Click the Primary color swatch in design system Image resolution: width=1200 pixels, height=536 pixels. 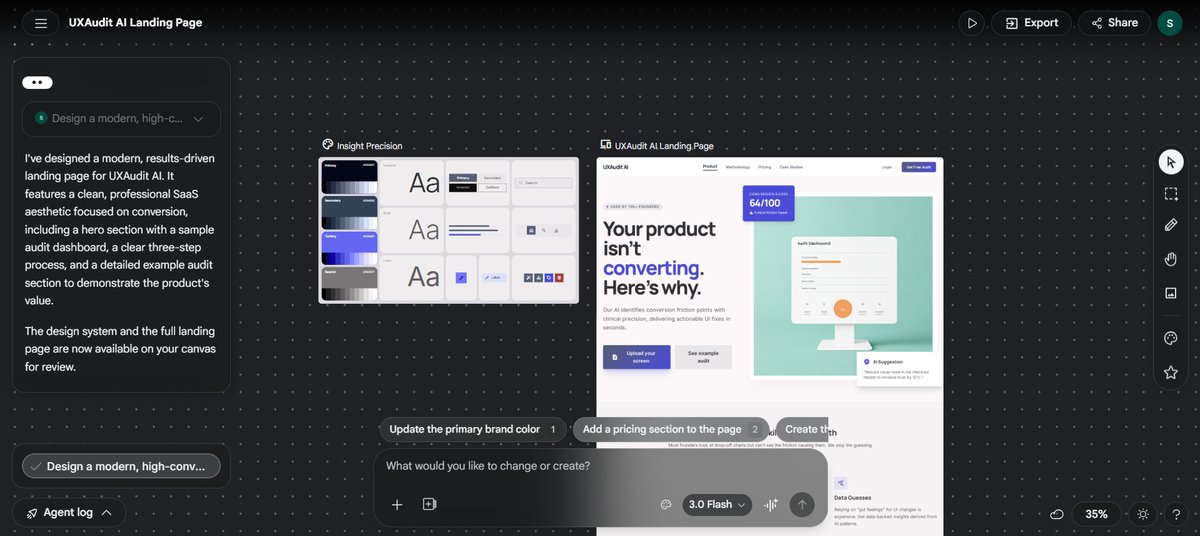point(349,177)
